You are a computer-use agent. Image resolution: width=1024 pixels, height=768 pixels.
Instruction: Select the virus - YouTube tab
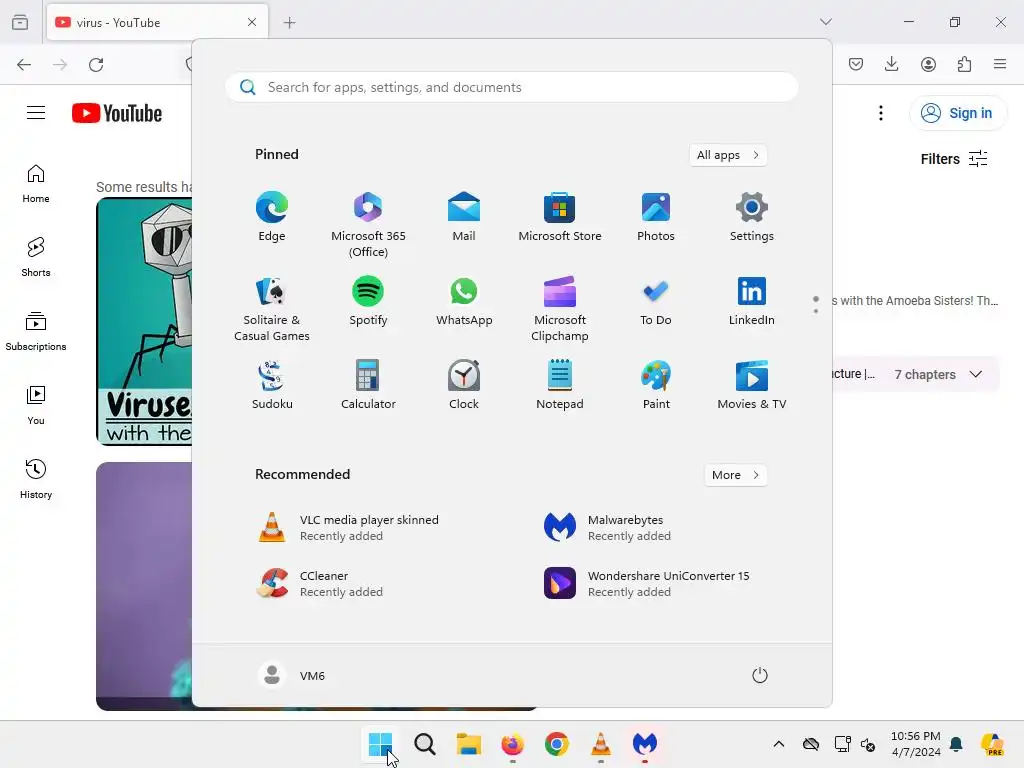tap(157, 23)
